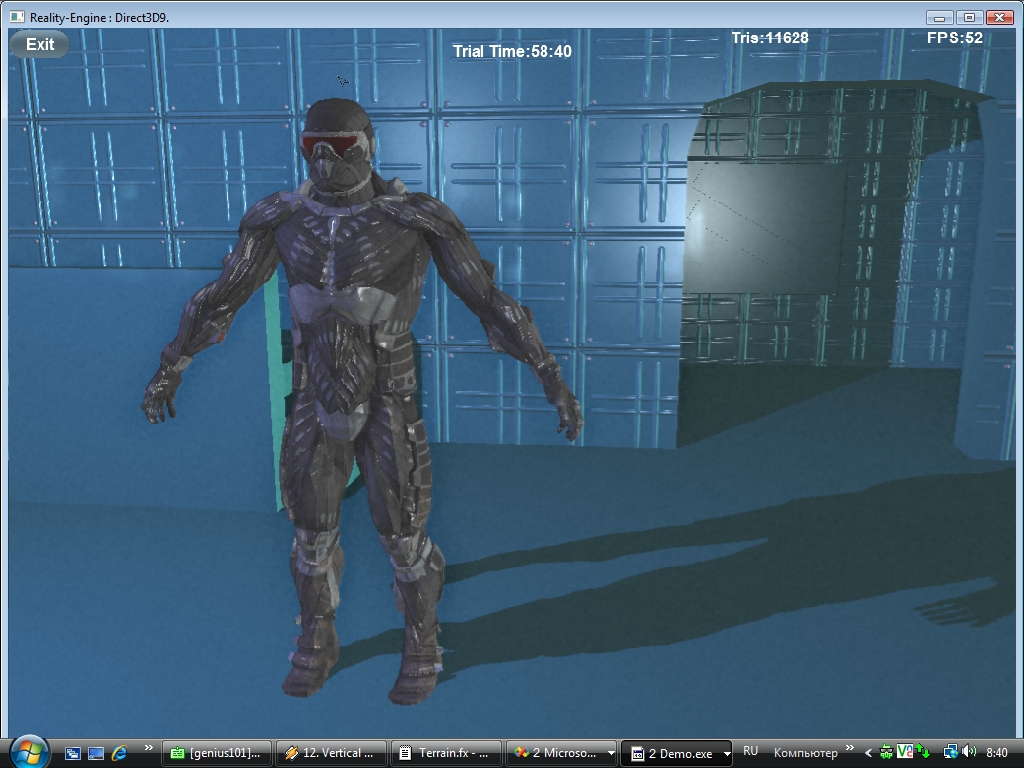Open the '12. Vertical' taskbar window
The width and height of the screenshot is (1024, 768).
pos(332,753)
